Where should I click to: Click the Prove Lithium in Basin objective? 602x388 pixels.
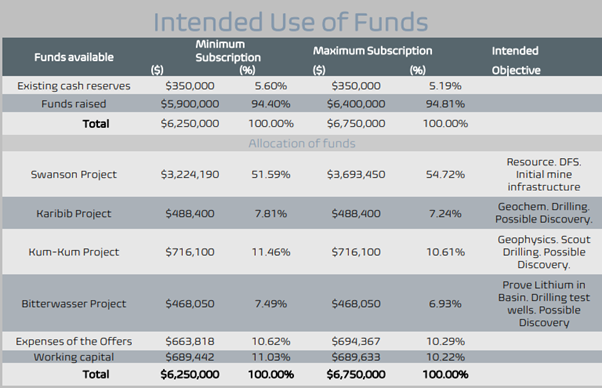tap(544, 304)
